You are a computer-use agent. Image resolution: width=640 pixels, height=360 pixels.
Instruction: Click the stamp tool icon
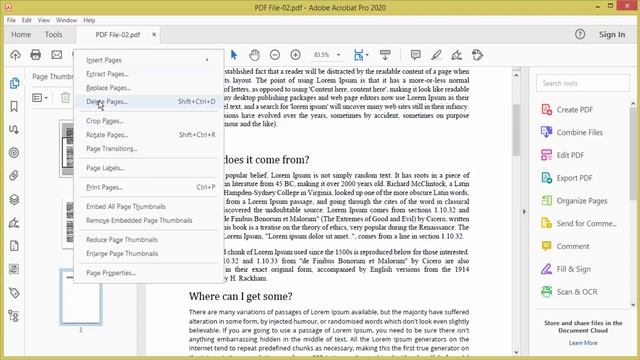click(478, 55)
